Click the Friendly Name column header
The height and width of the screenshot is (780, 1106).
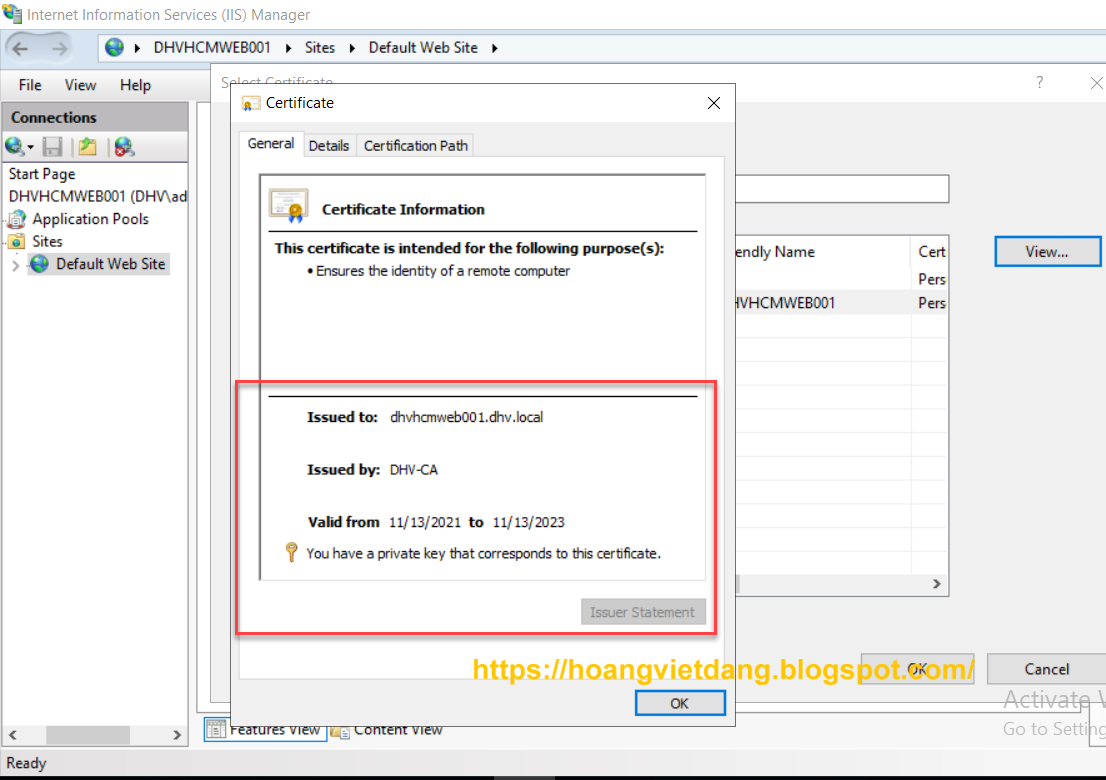pos(822,252)
